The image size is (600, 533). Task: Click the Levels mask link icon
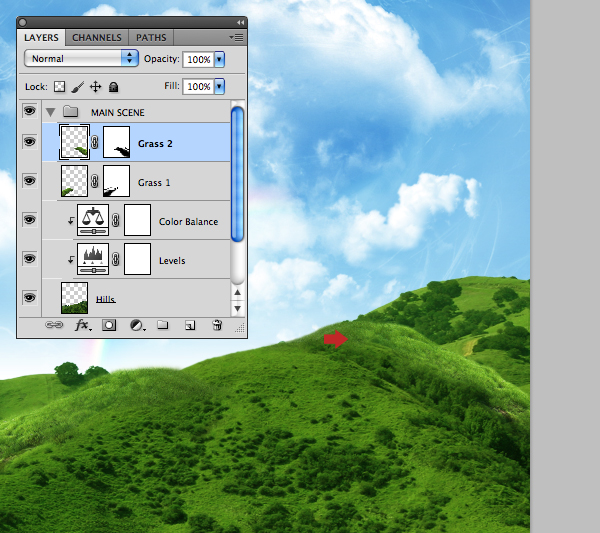(x=116, y=259)
